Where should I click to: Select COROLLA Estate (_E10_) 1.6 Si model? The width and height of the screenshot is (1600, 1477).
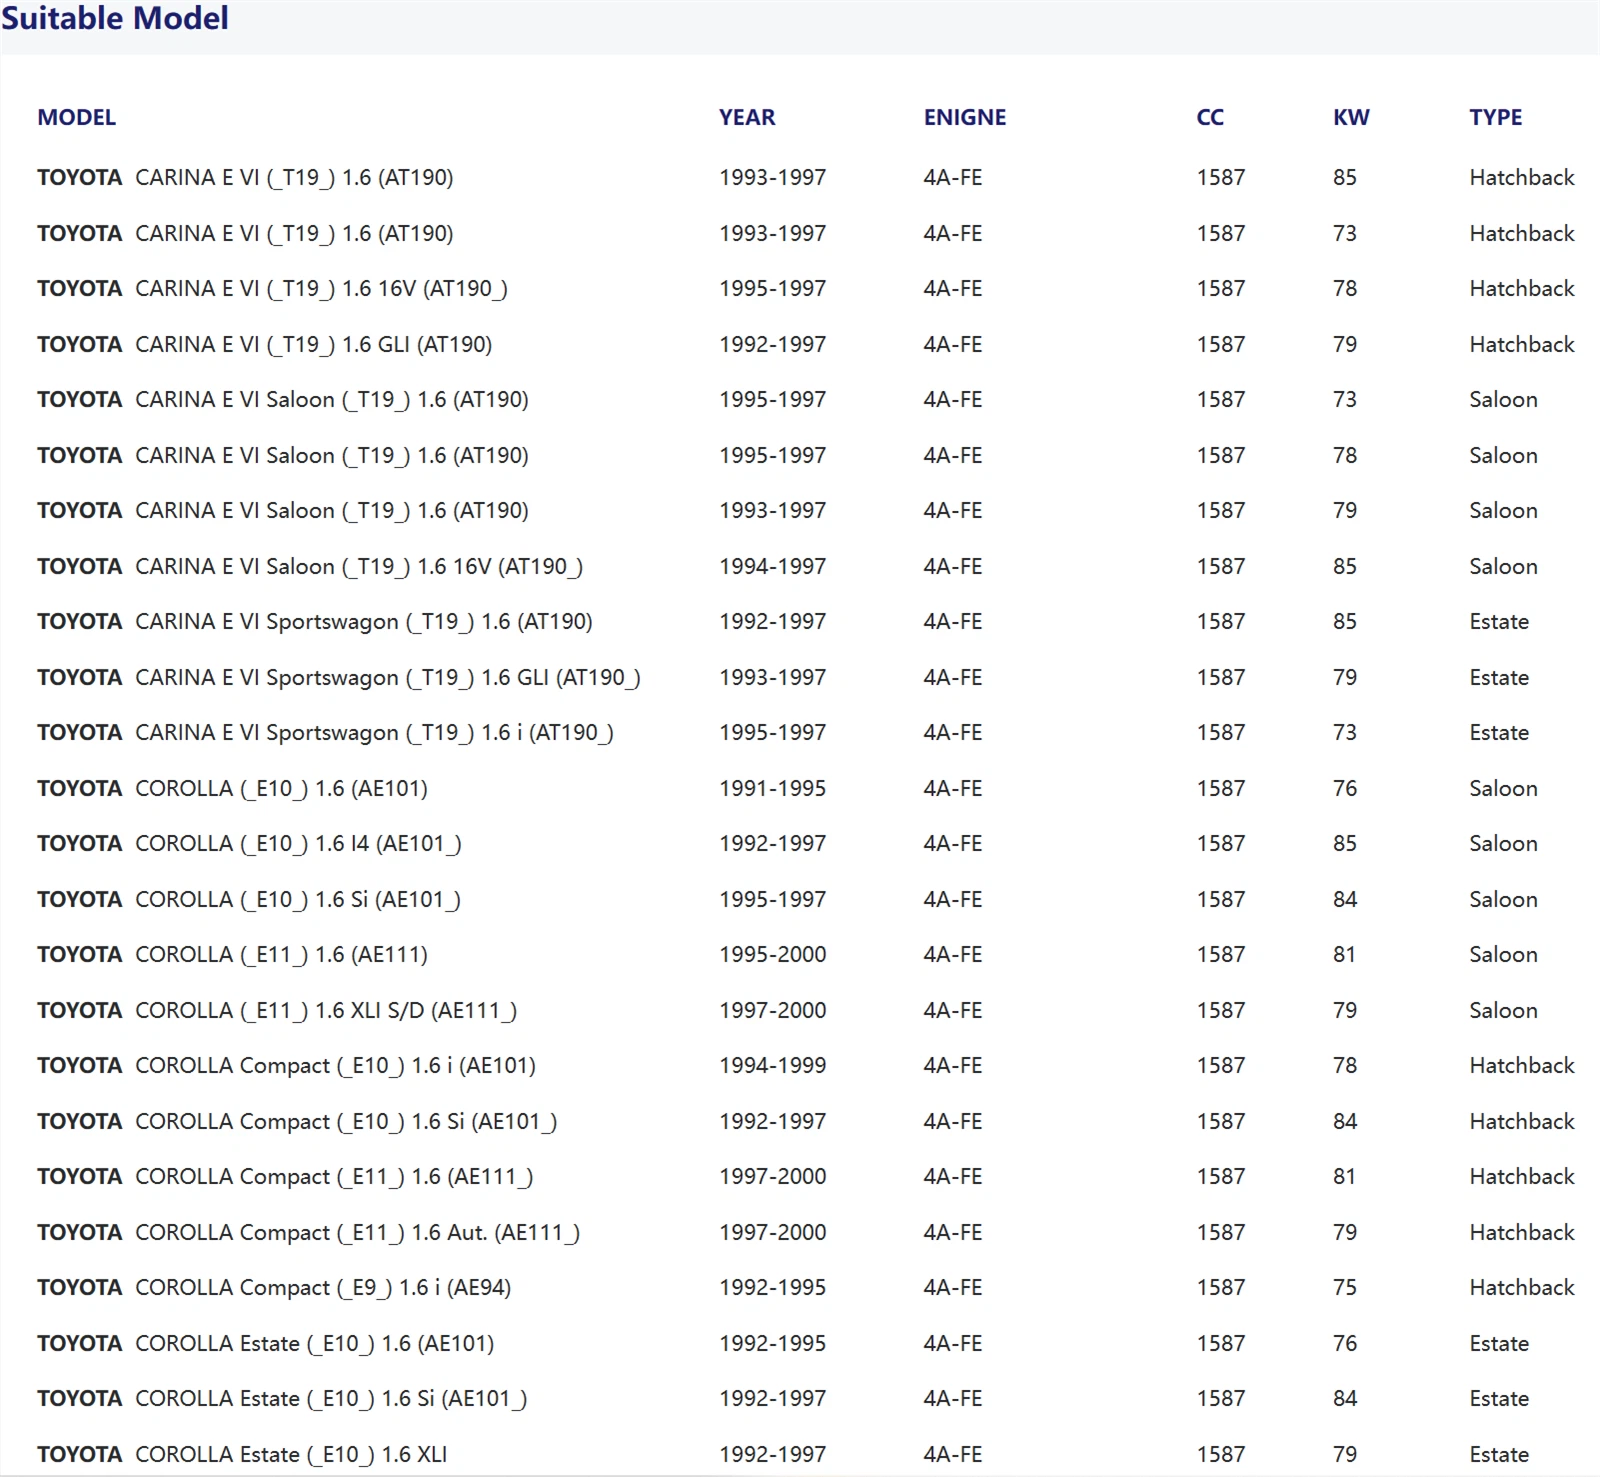[282, 1399]
